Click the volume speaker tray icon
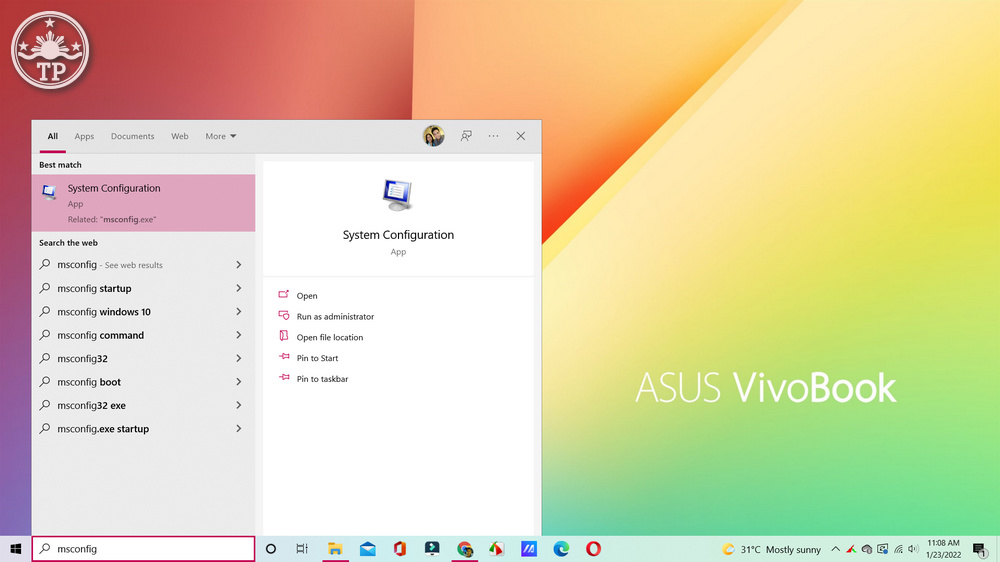Screen dimensions: 1000x562 (913, 549)
